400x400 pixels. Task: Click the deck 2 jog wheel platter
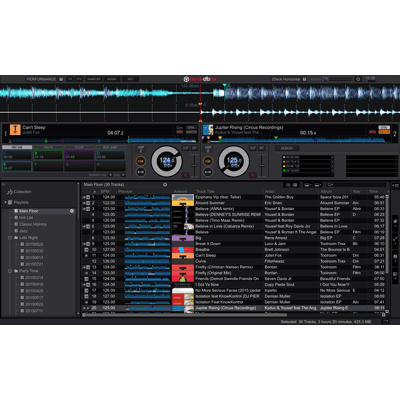click(x=234, y=161)
